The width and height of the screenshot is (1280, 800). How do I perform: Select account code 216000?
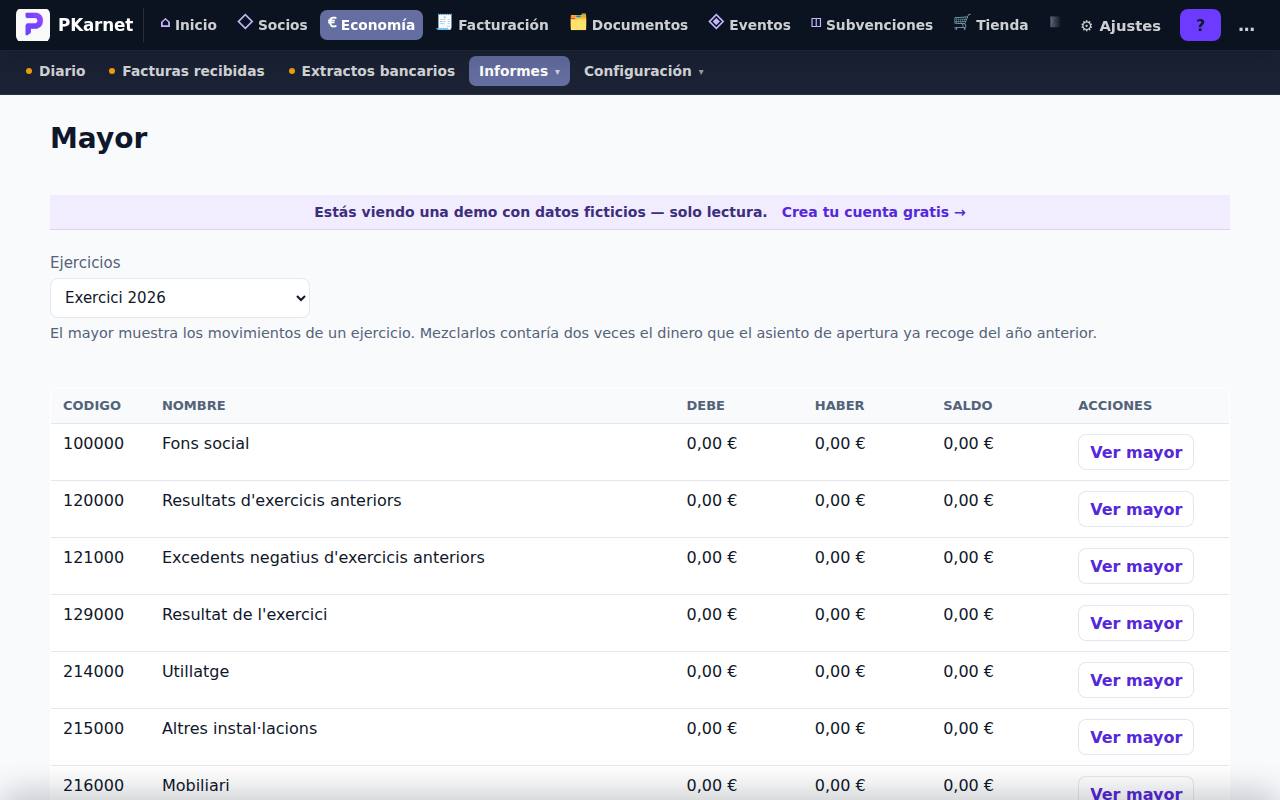click(x=94, y=785)
